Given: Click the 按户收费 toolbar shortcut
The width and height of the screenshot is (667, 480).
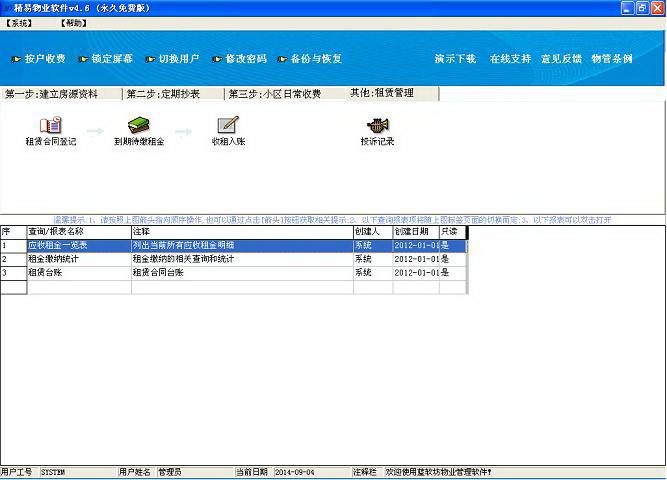Looking at the screenshot, I should (39, 59).
